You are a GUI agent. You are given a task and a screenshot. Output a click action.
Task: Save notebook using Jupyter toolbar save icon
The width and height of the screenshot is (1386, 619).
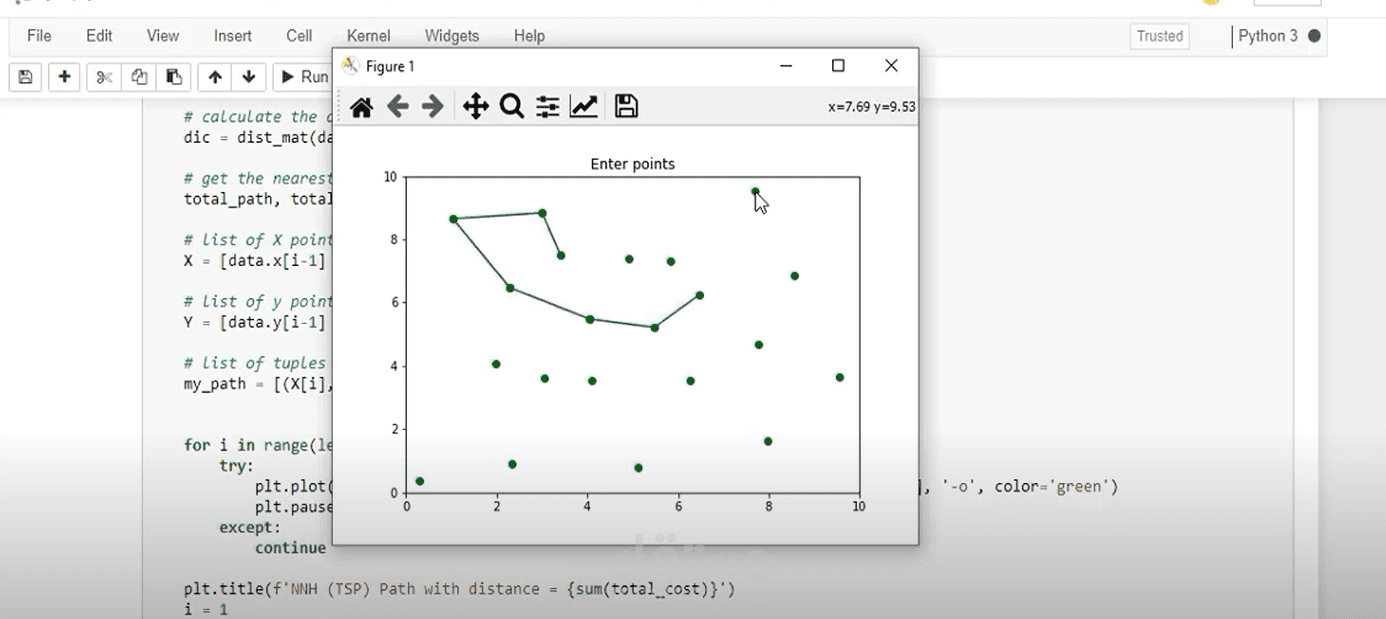(26, 77)
